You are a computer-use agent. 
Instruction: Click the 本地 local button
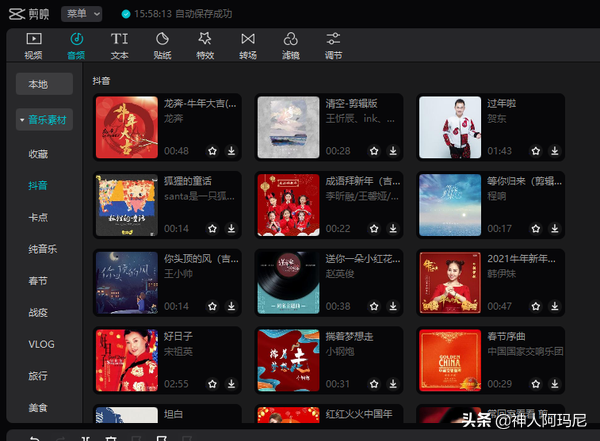point(44,84)
